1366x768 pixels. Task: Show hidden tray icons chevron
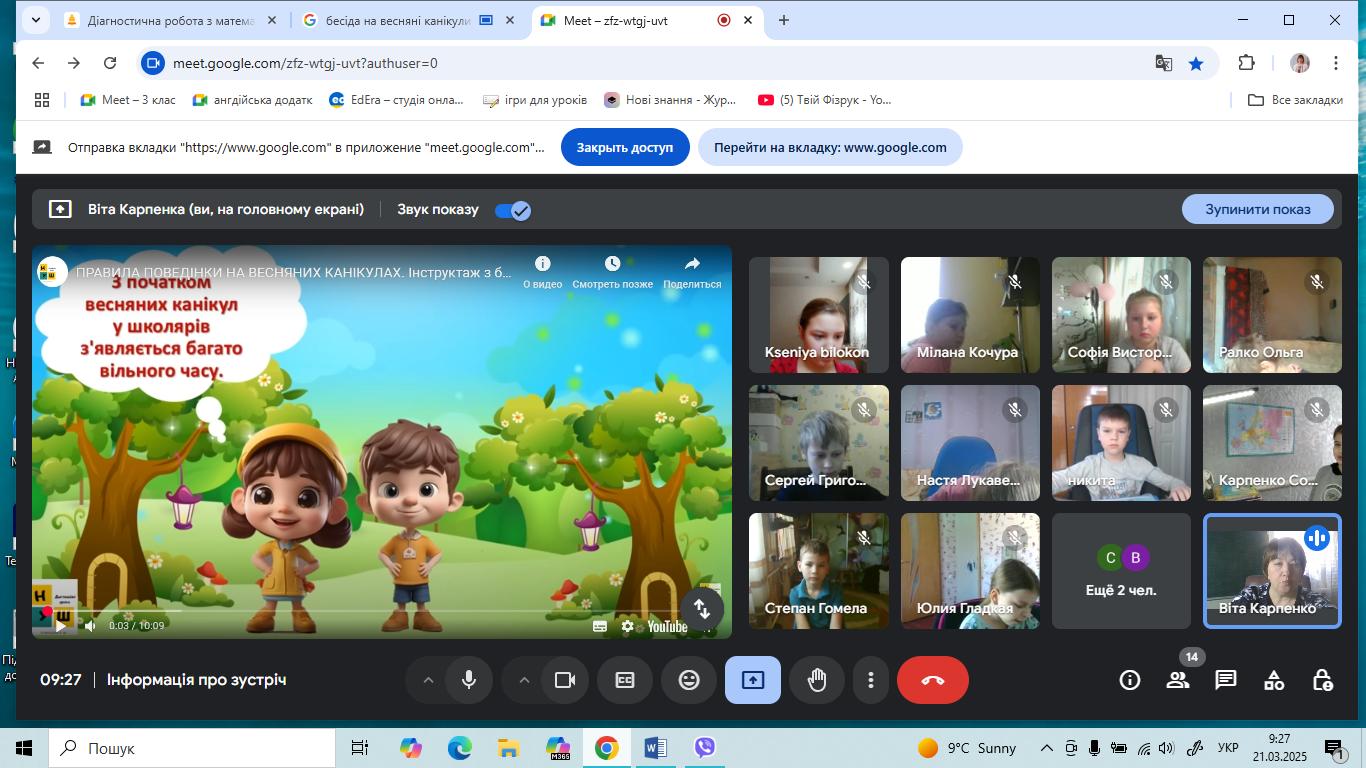(x=1047, y=748)
